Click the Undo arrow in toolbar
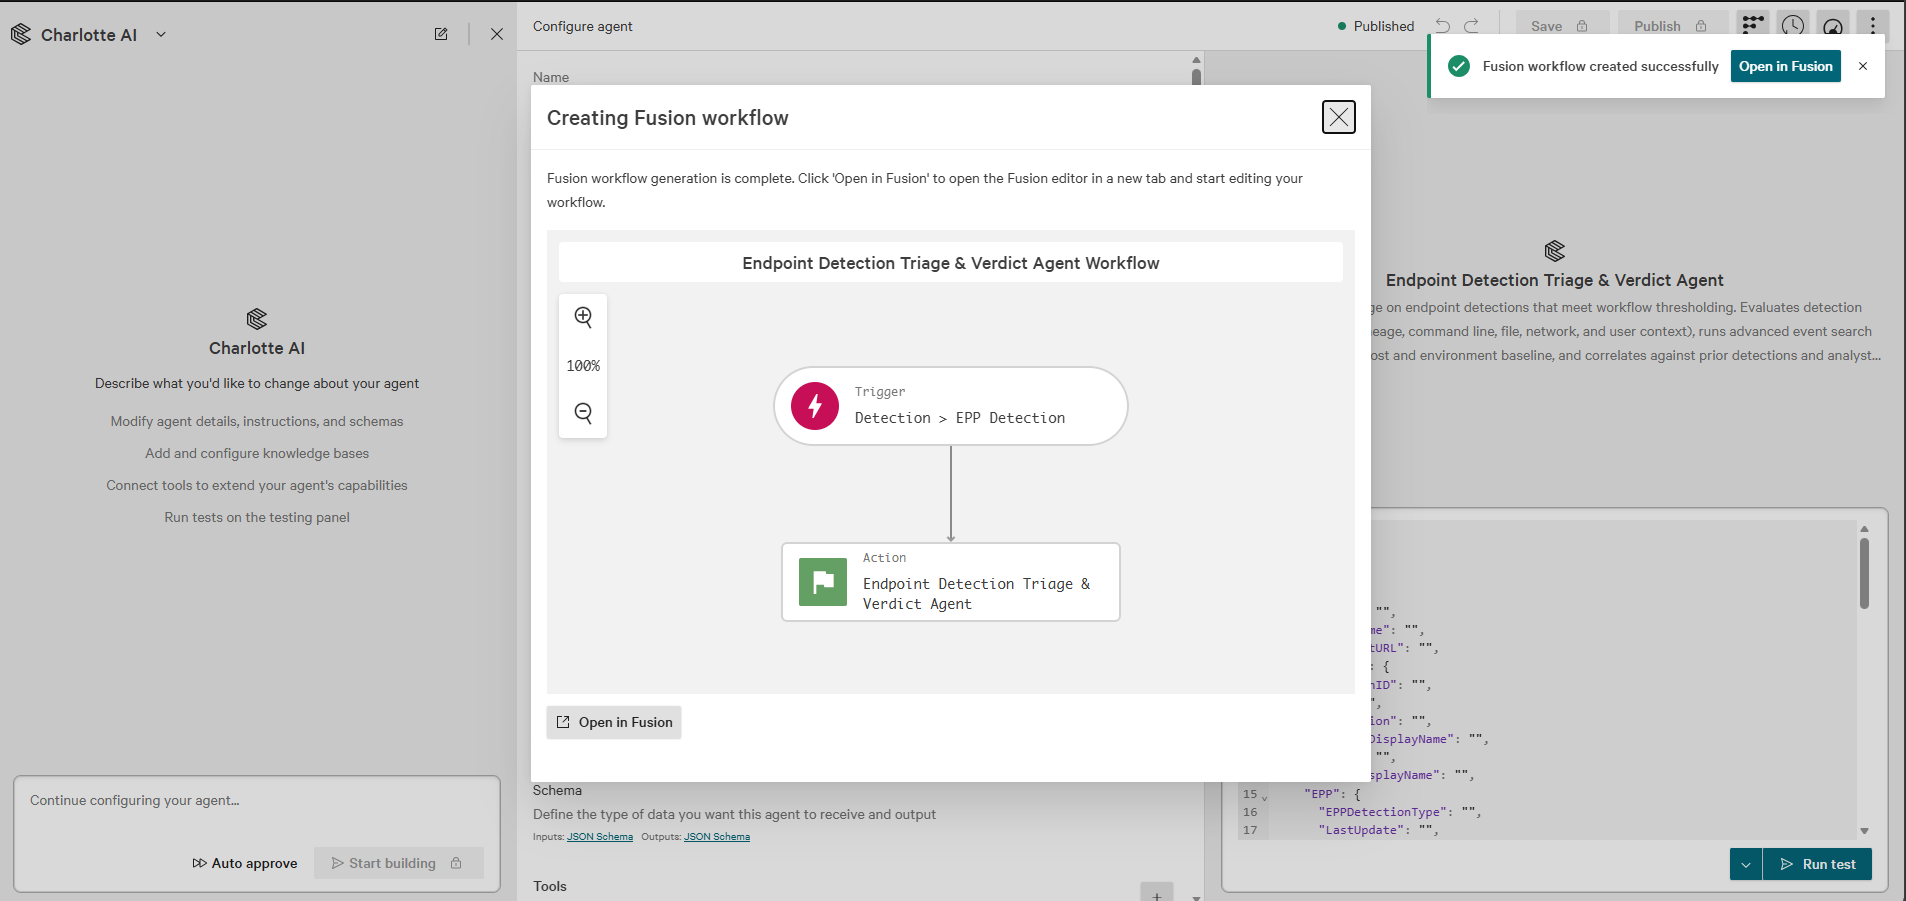This screenshot has height=901, width=1906. 1443,26
